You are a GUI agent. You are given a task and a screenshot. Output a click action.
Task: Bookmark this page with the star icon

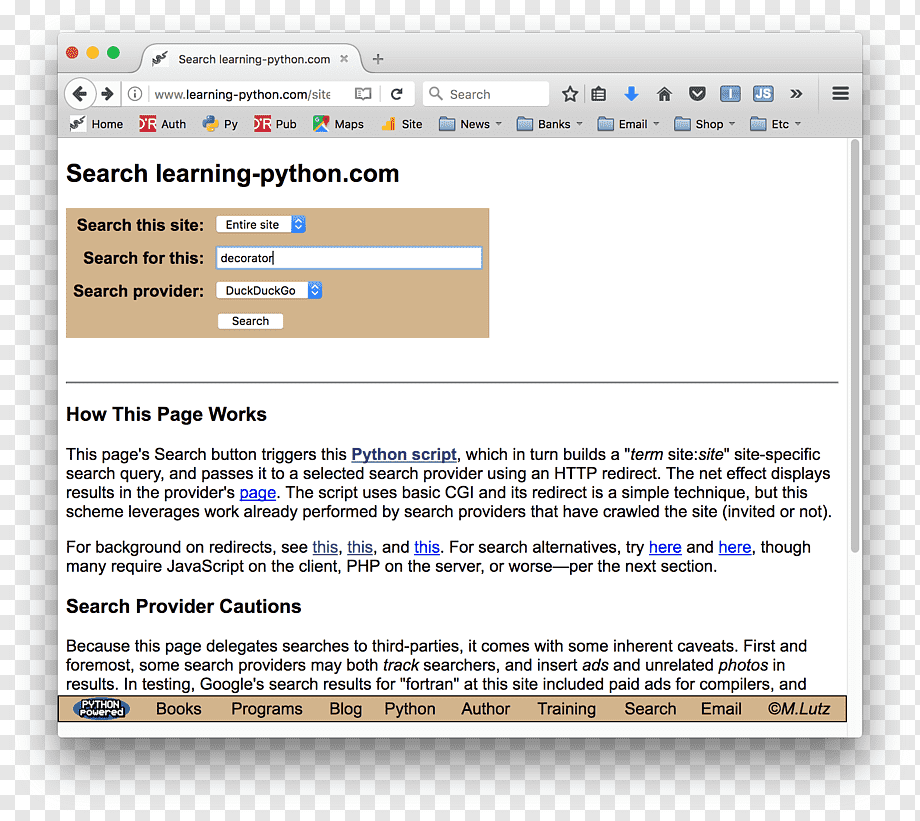tap(569, 94)
